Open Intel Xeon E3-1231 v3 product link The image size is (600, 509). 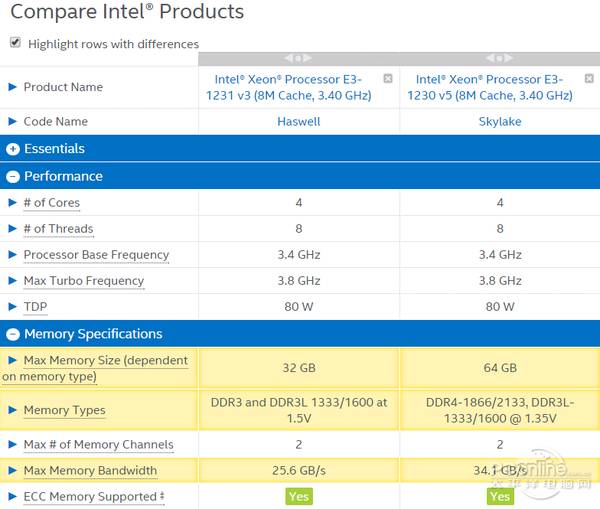[x=289, y=87]
